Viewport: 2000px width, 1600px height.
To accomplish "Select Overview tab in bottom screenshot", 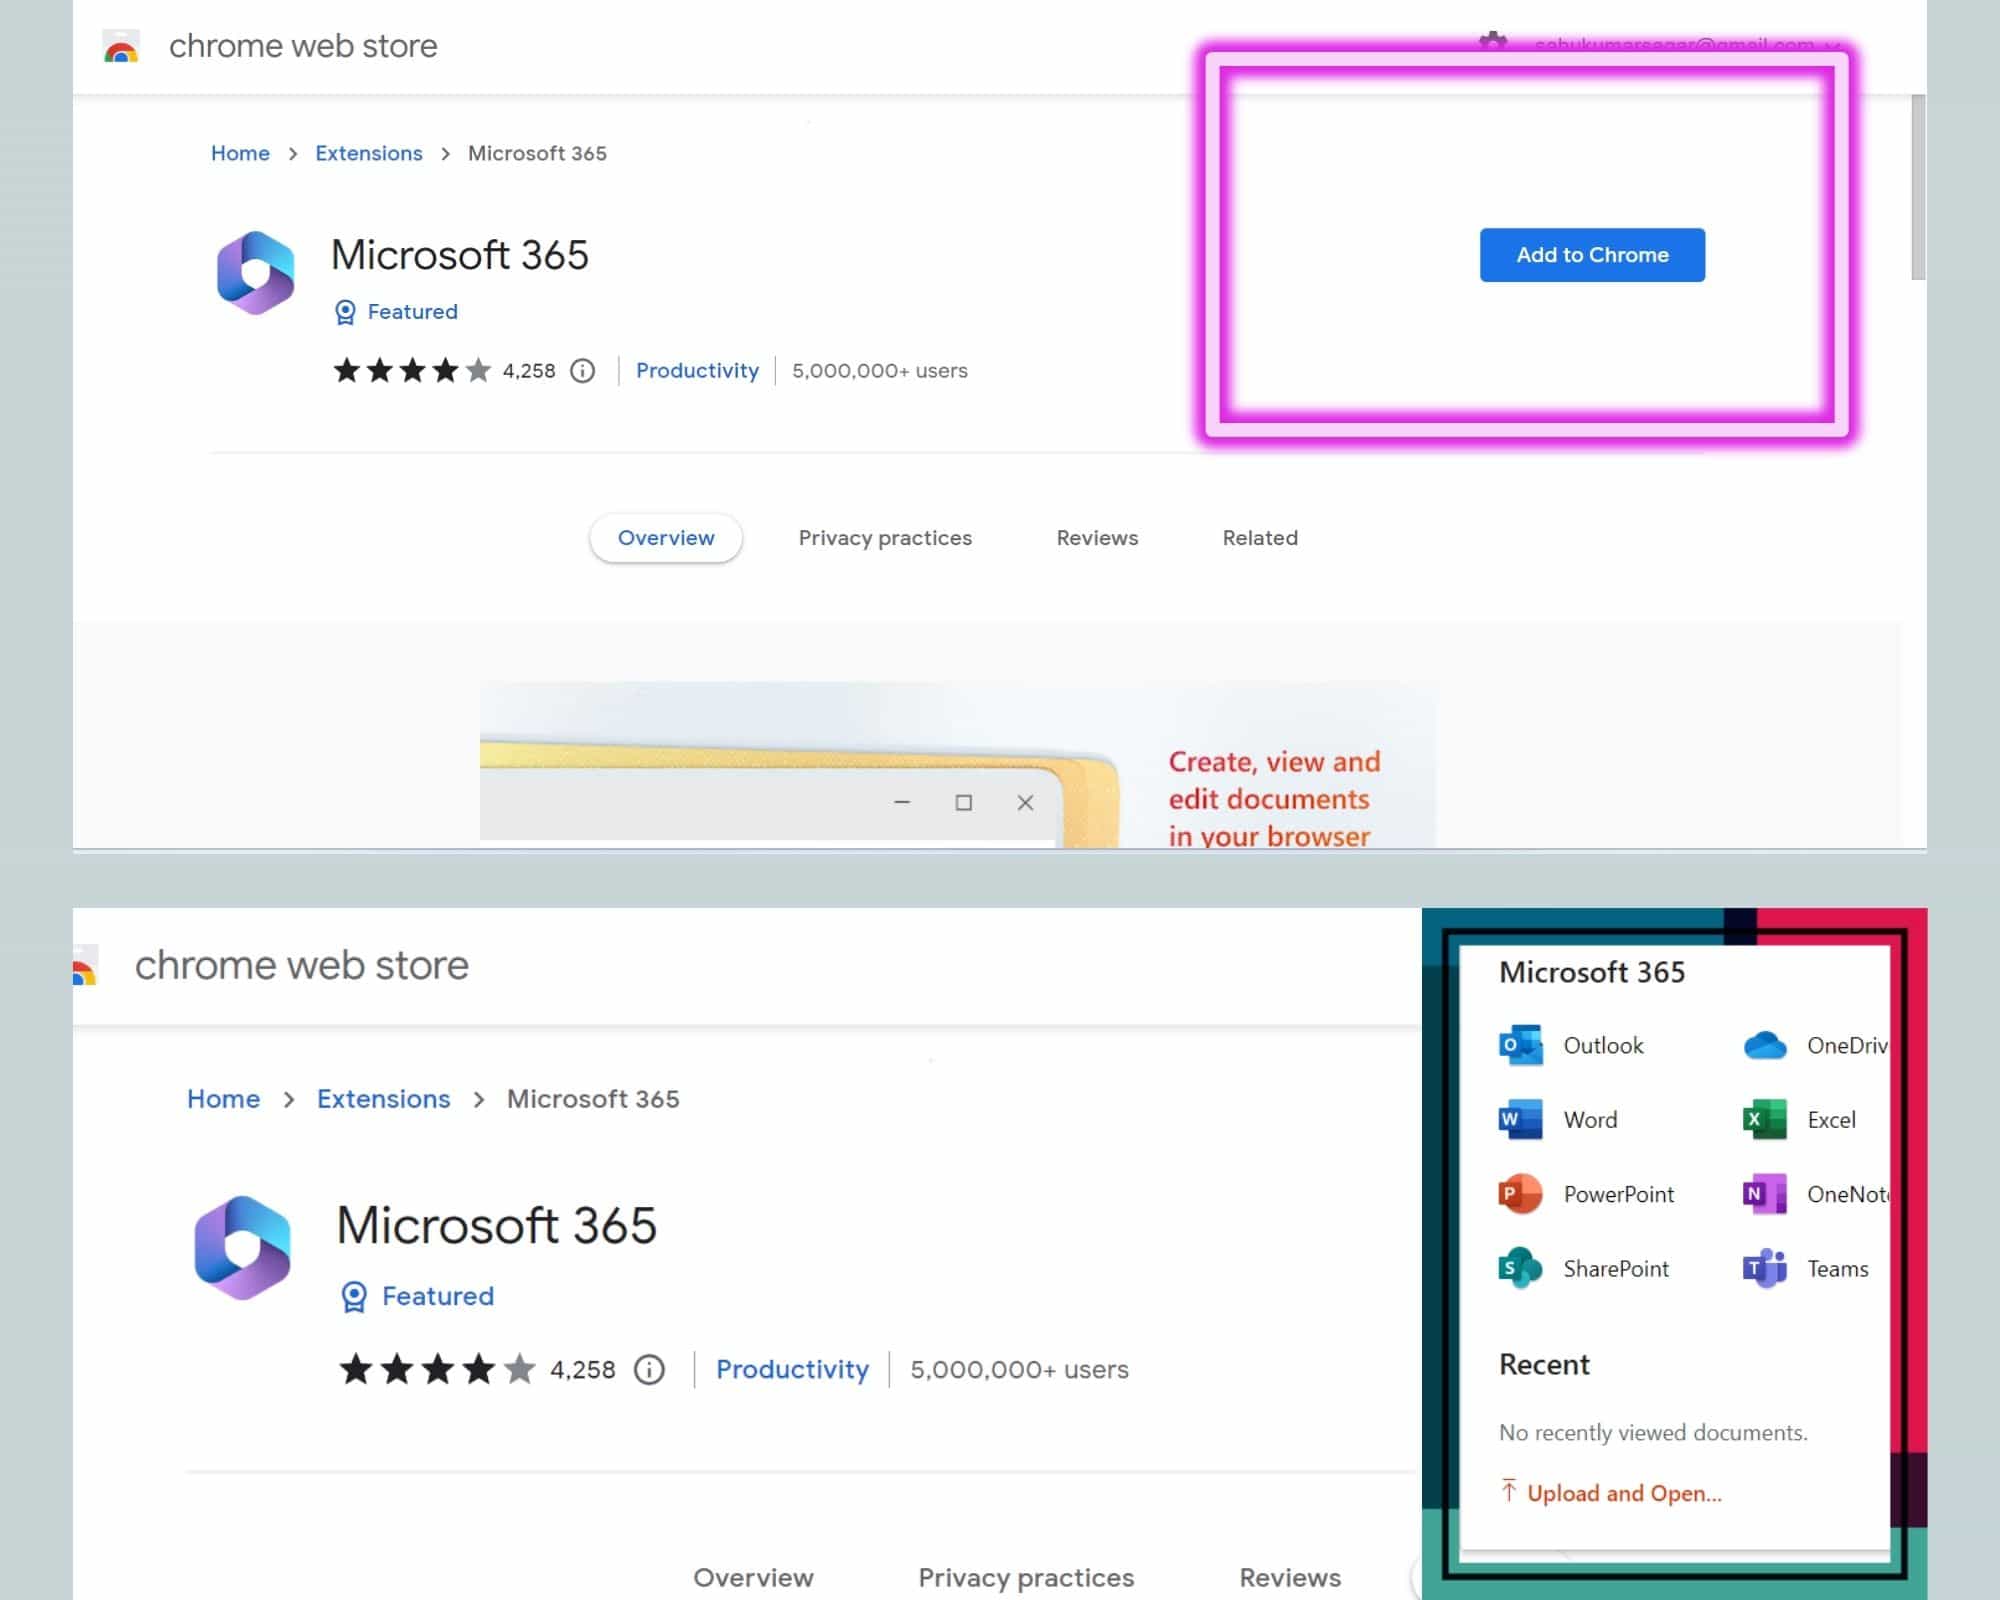I will point(753,1577).
